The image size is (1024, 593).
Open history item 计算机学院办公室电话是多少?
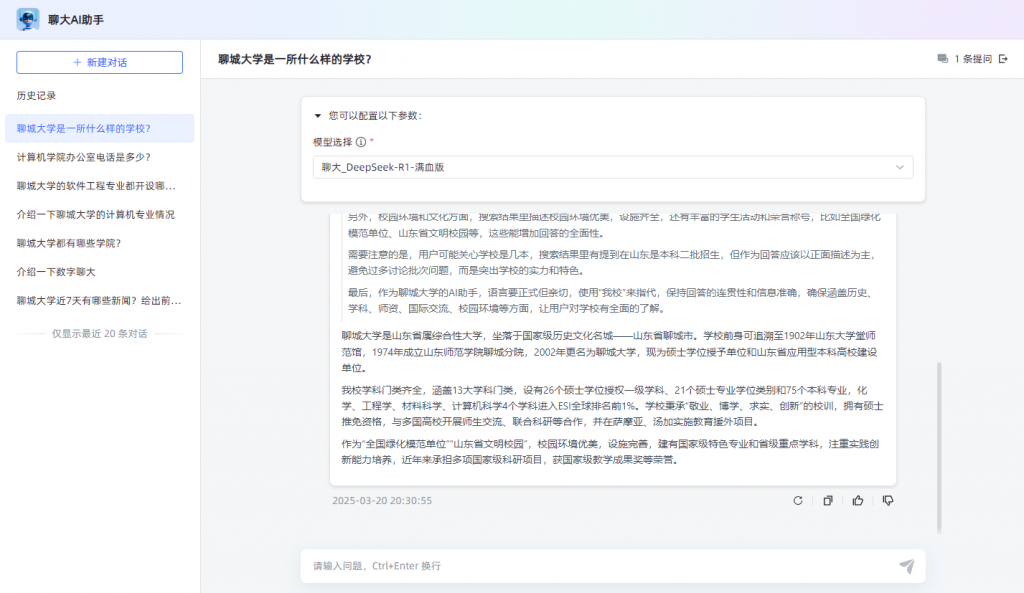click(x=84, y=157)
